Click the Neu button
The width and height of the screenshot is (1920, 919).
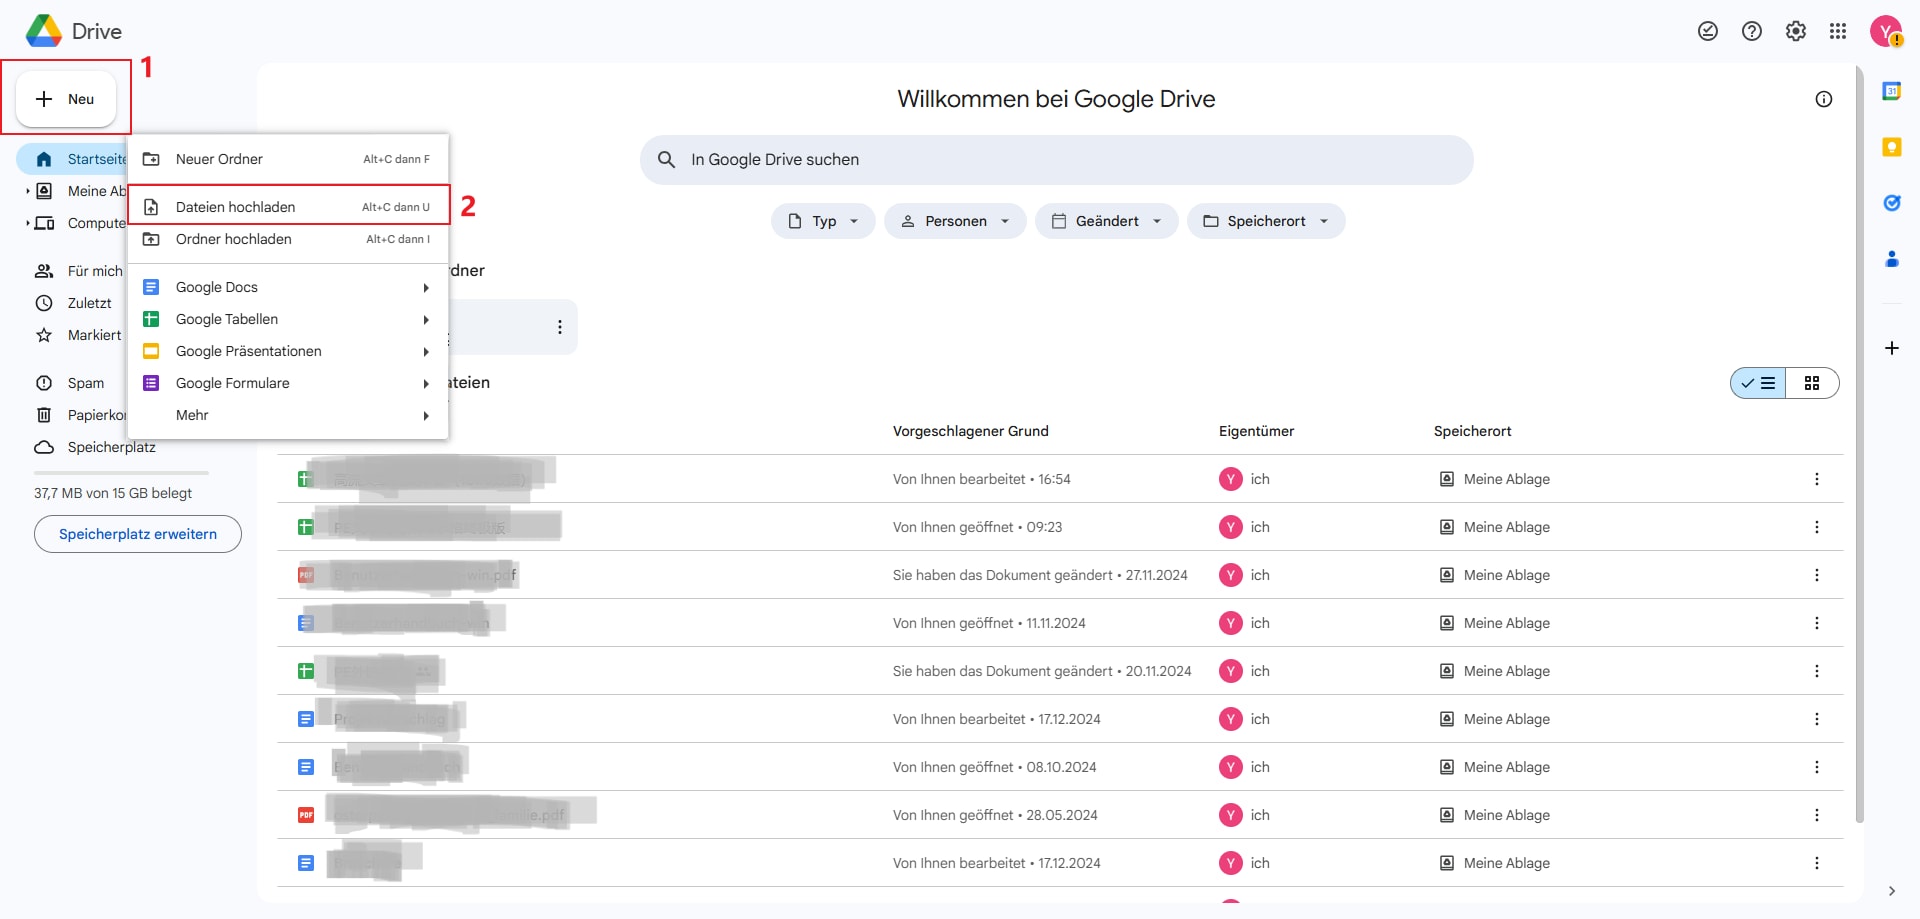click(x=66, y=99)
